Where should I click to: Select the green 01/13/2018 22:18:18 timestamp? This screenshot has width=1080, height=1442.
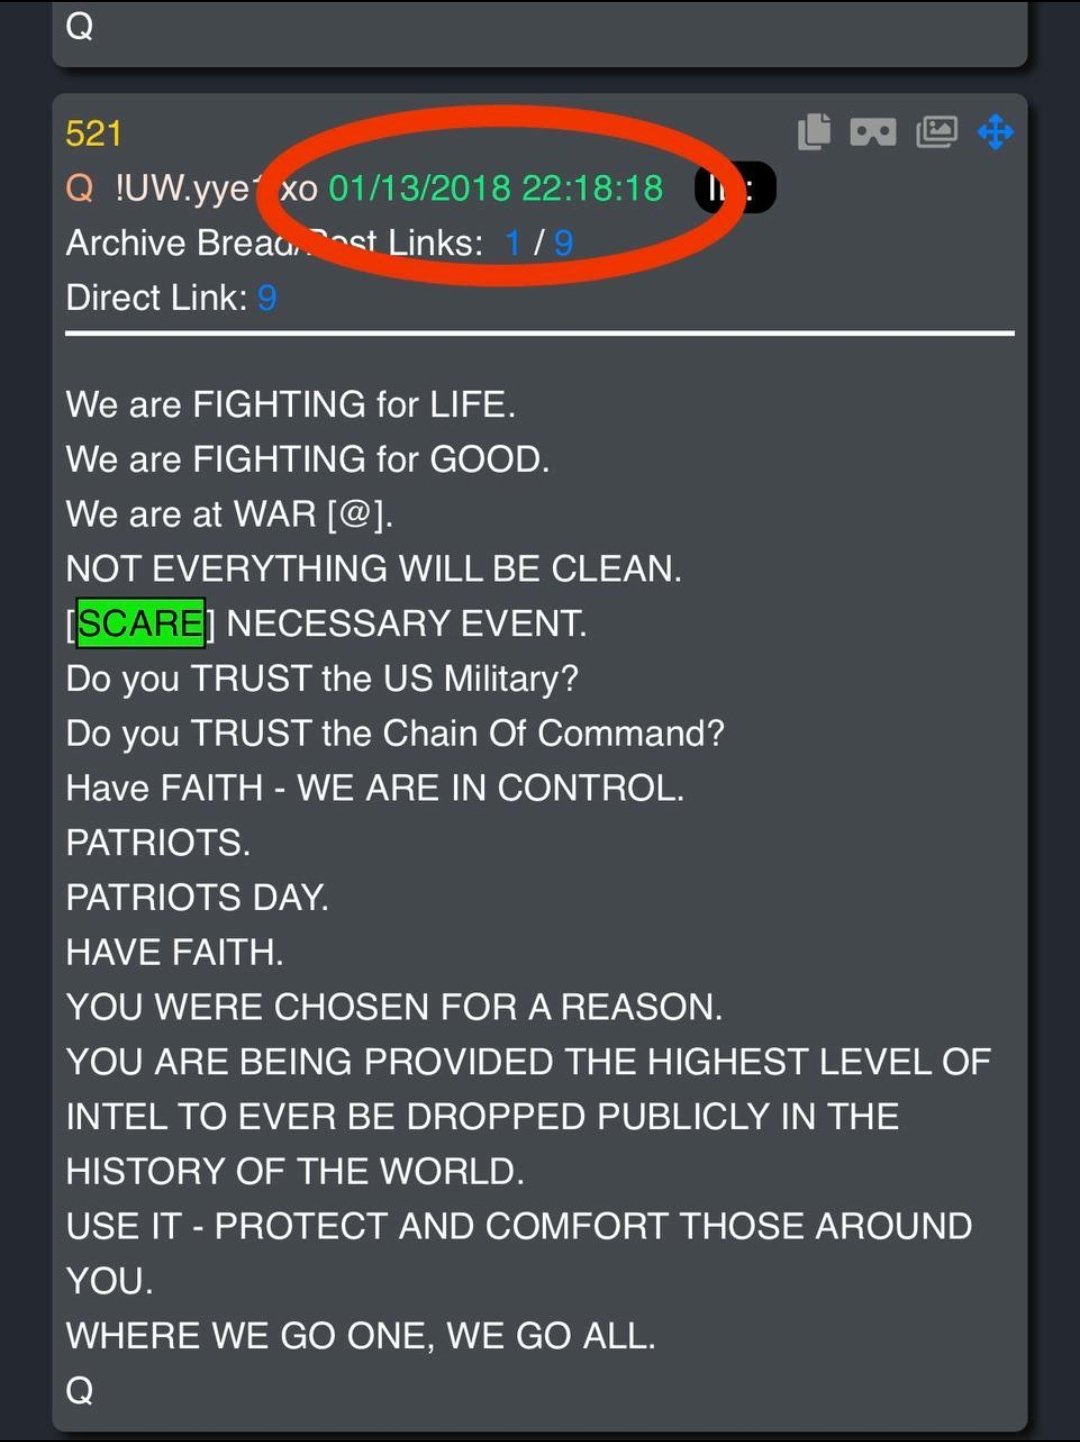coord(496,188)
